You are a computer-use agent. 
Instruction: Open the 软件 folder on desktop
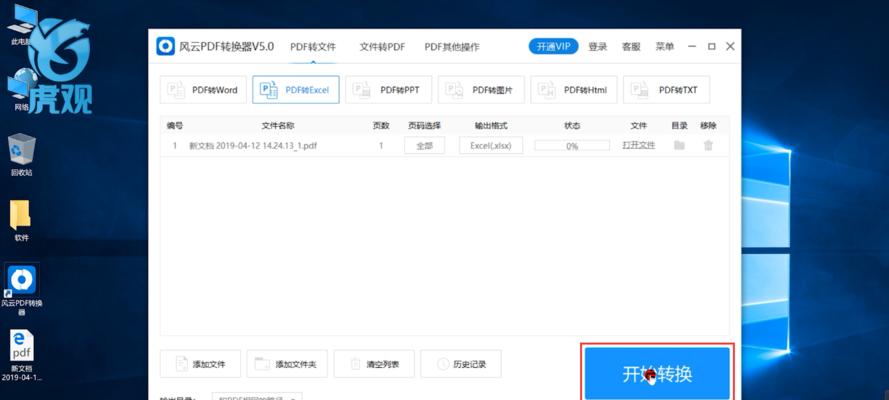21,220
